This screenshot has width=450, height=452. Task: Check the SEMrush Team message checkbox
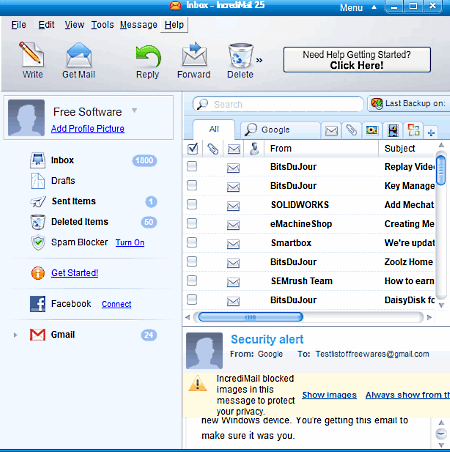point(192,280)
